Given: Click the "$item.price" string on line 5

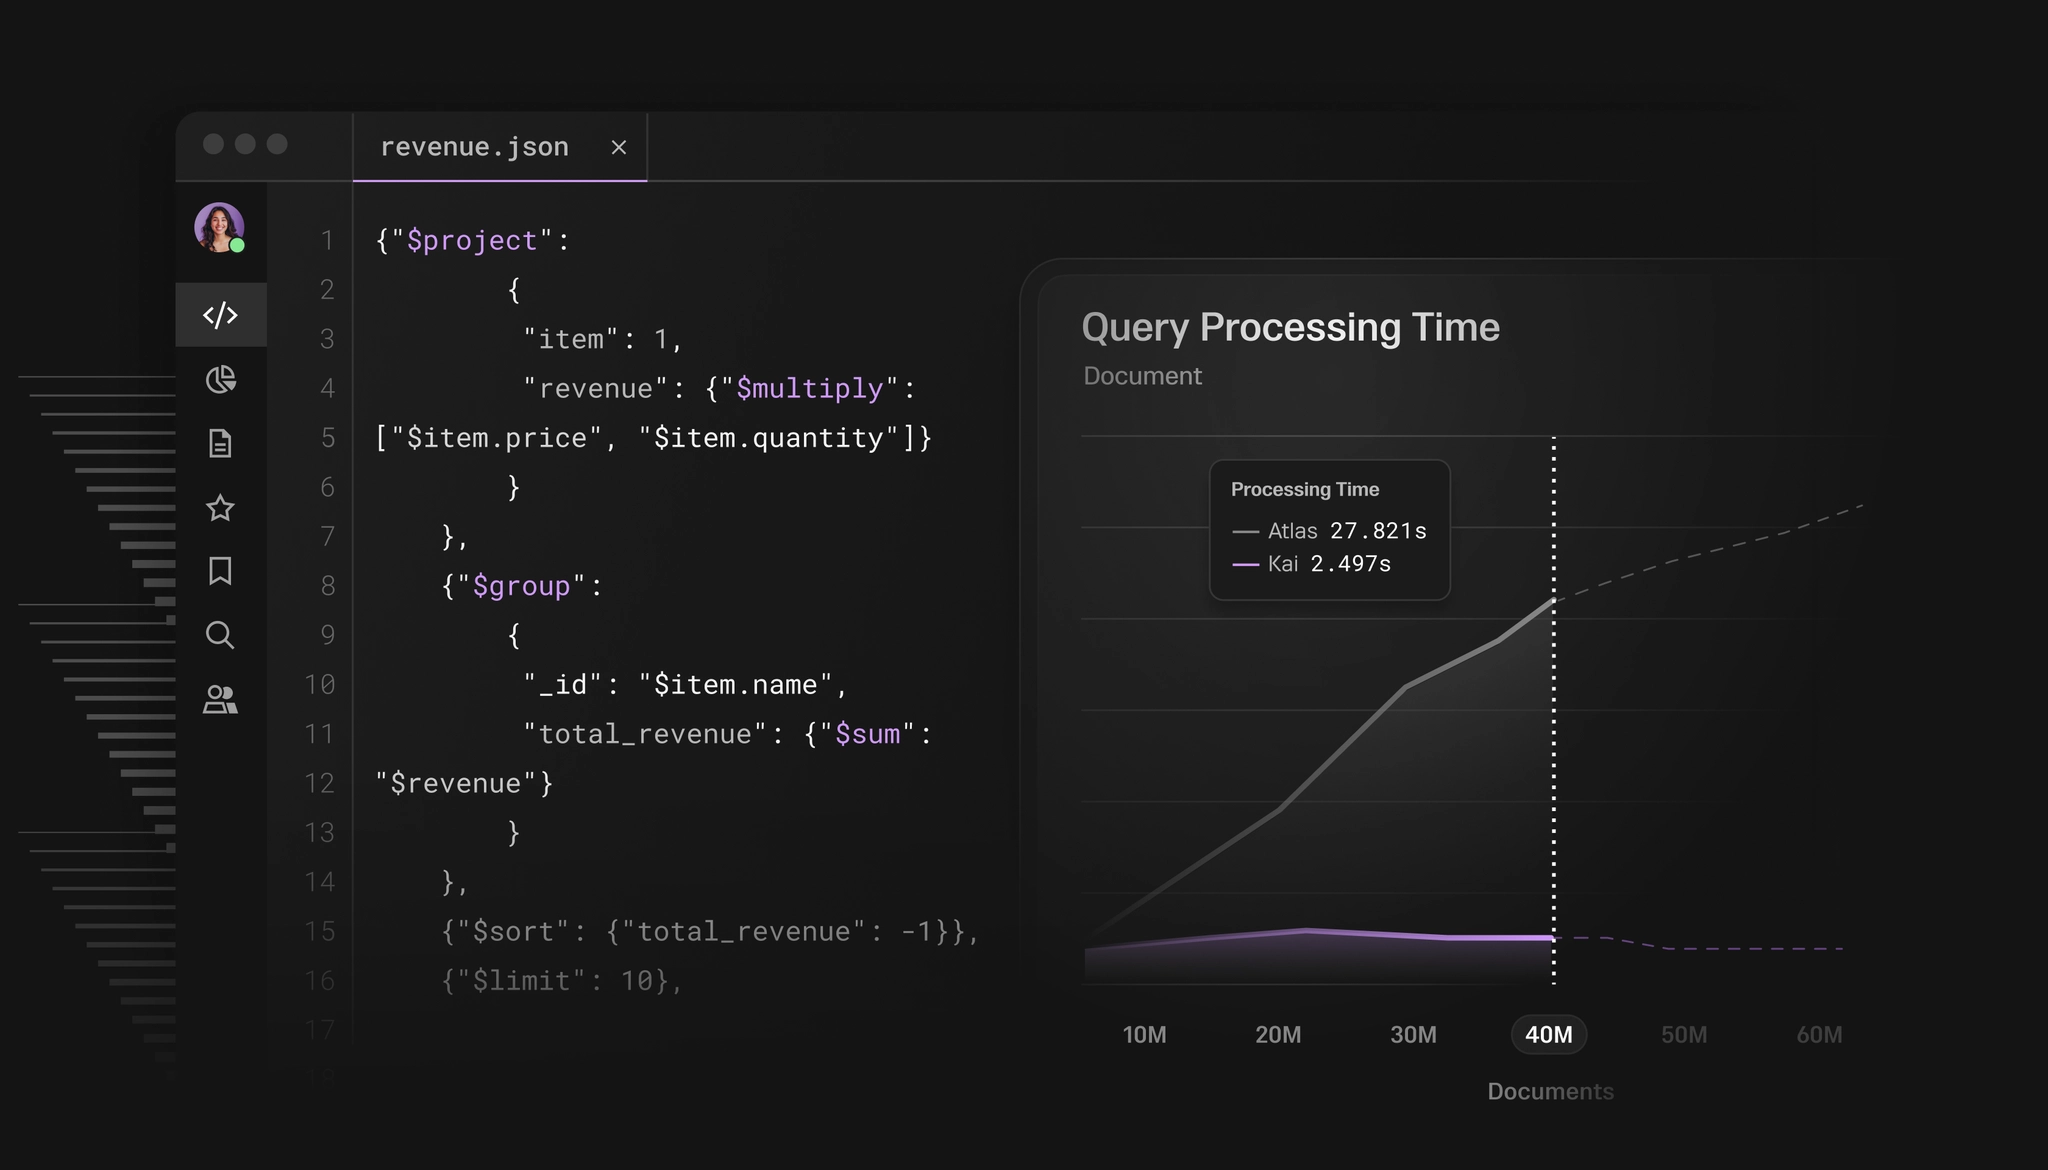Looking at the screenshot, I should [x=497, y=438].
